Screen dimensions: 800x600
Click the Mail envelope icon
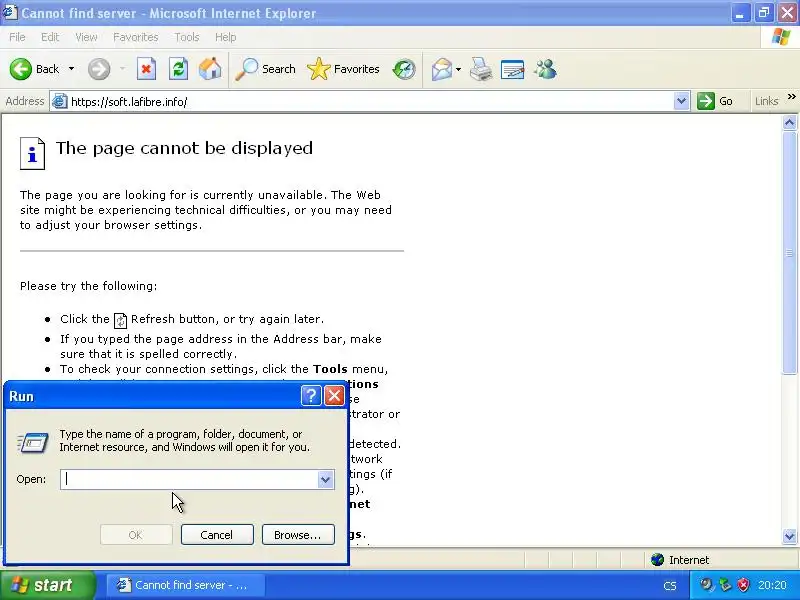pos(442,69)
